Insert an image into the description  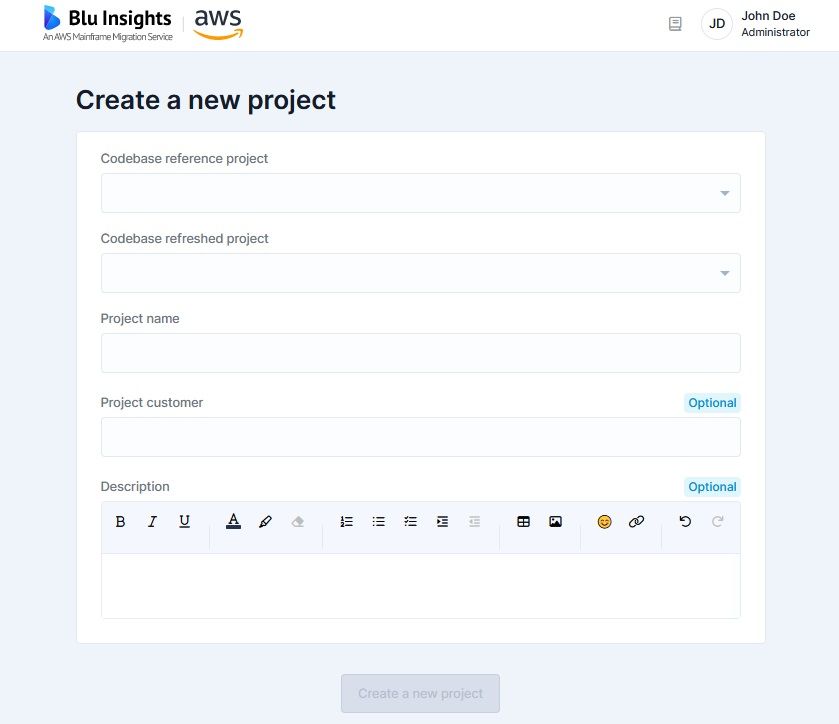tap(555, 521)
